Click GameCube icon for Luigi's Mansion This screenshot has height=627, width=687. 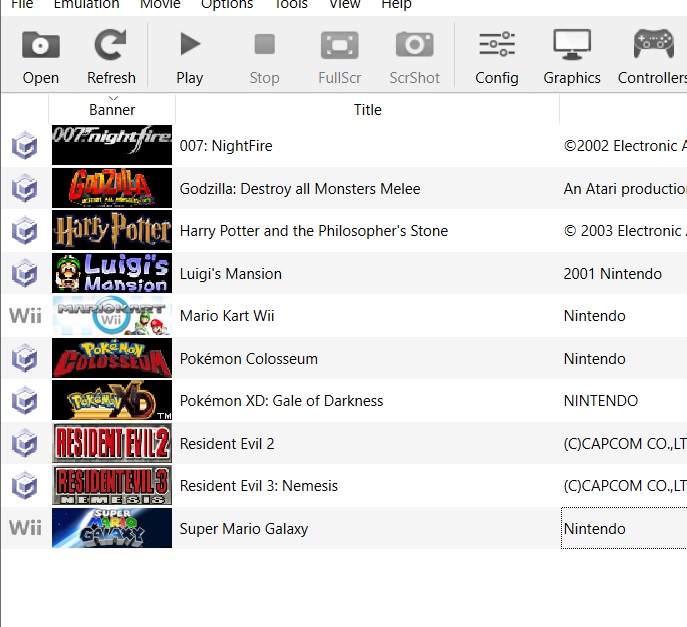pyautogui.click(x=25, y=273)
